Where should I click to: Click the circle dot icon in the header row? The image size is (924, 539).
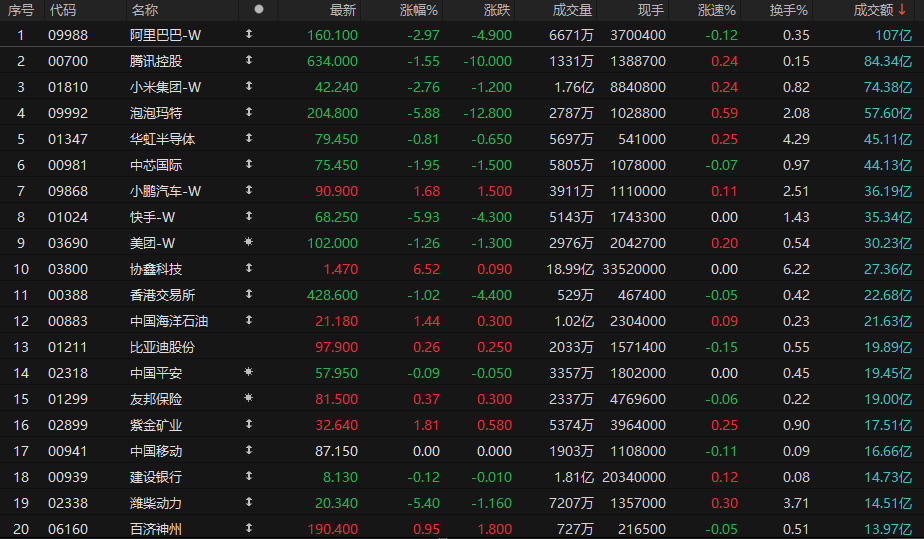point(259,9)
